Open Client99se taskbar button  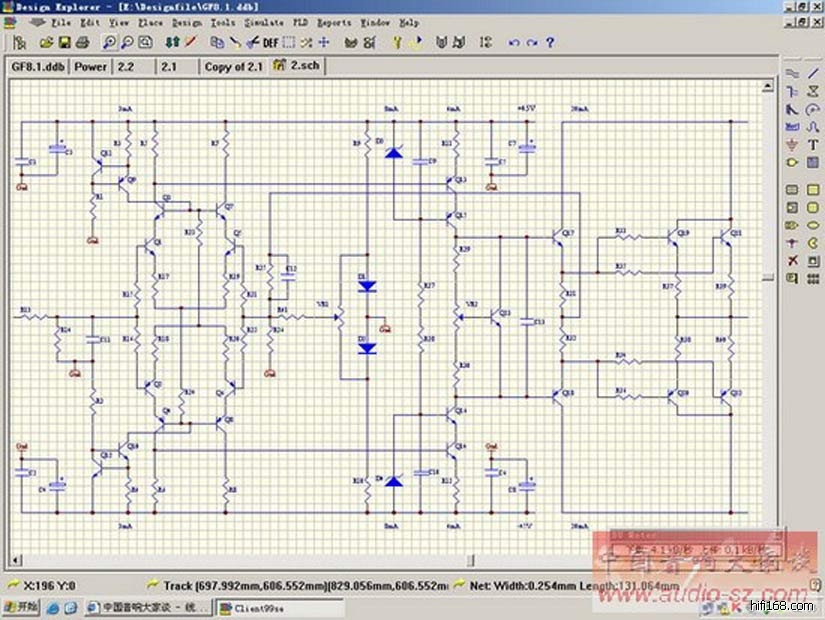(x=260, y=607)
